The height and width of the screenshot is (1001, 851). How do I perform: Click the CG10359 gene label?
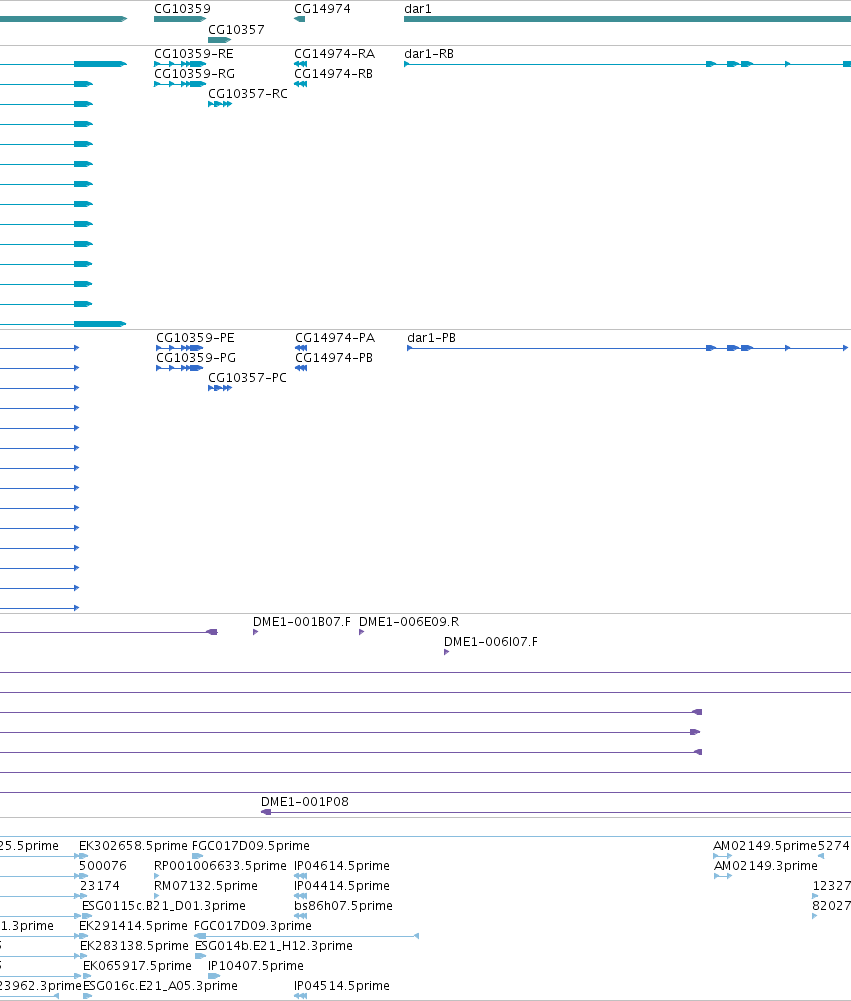(182, 9)
